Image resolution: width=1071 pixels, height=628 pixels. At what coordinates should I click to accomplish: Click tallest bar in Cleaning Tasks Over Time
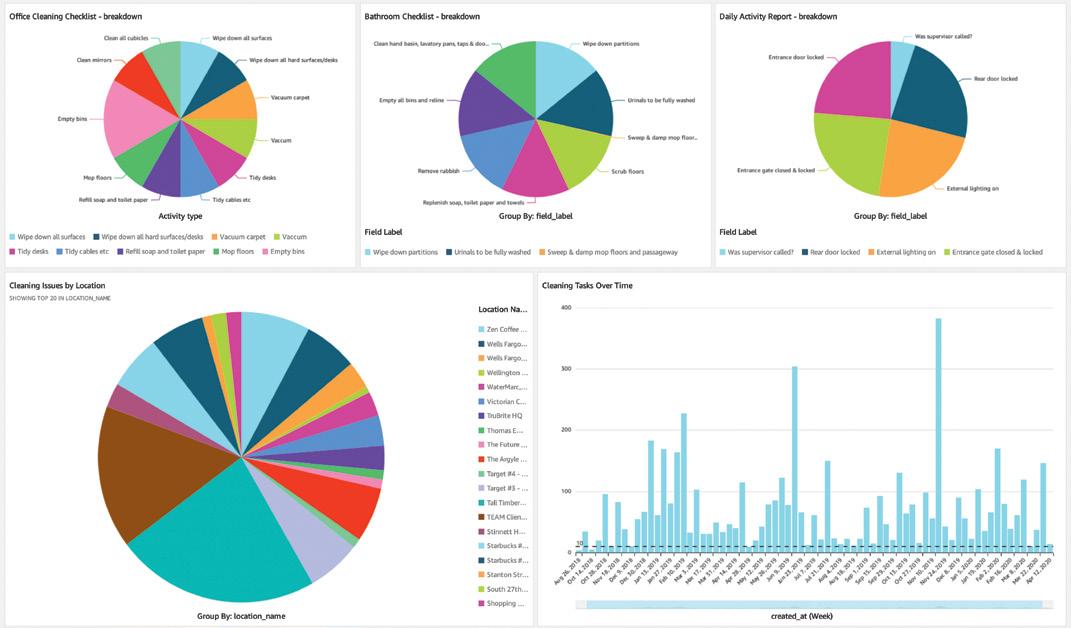pyautogui.click(x=938, y=435)
